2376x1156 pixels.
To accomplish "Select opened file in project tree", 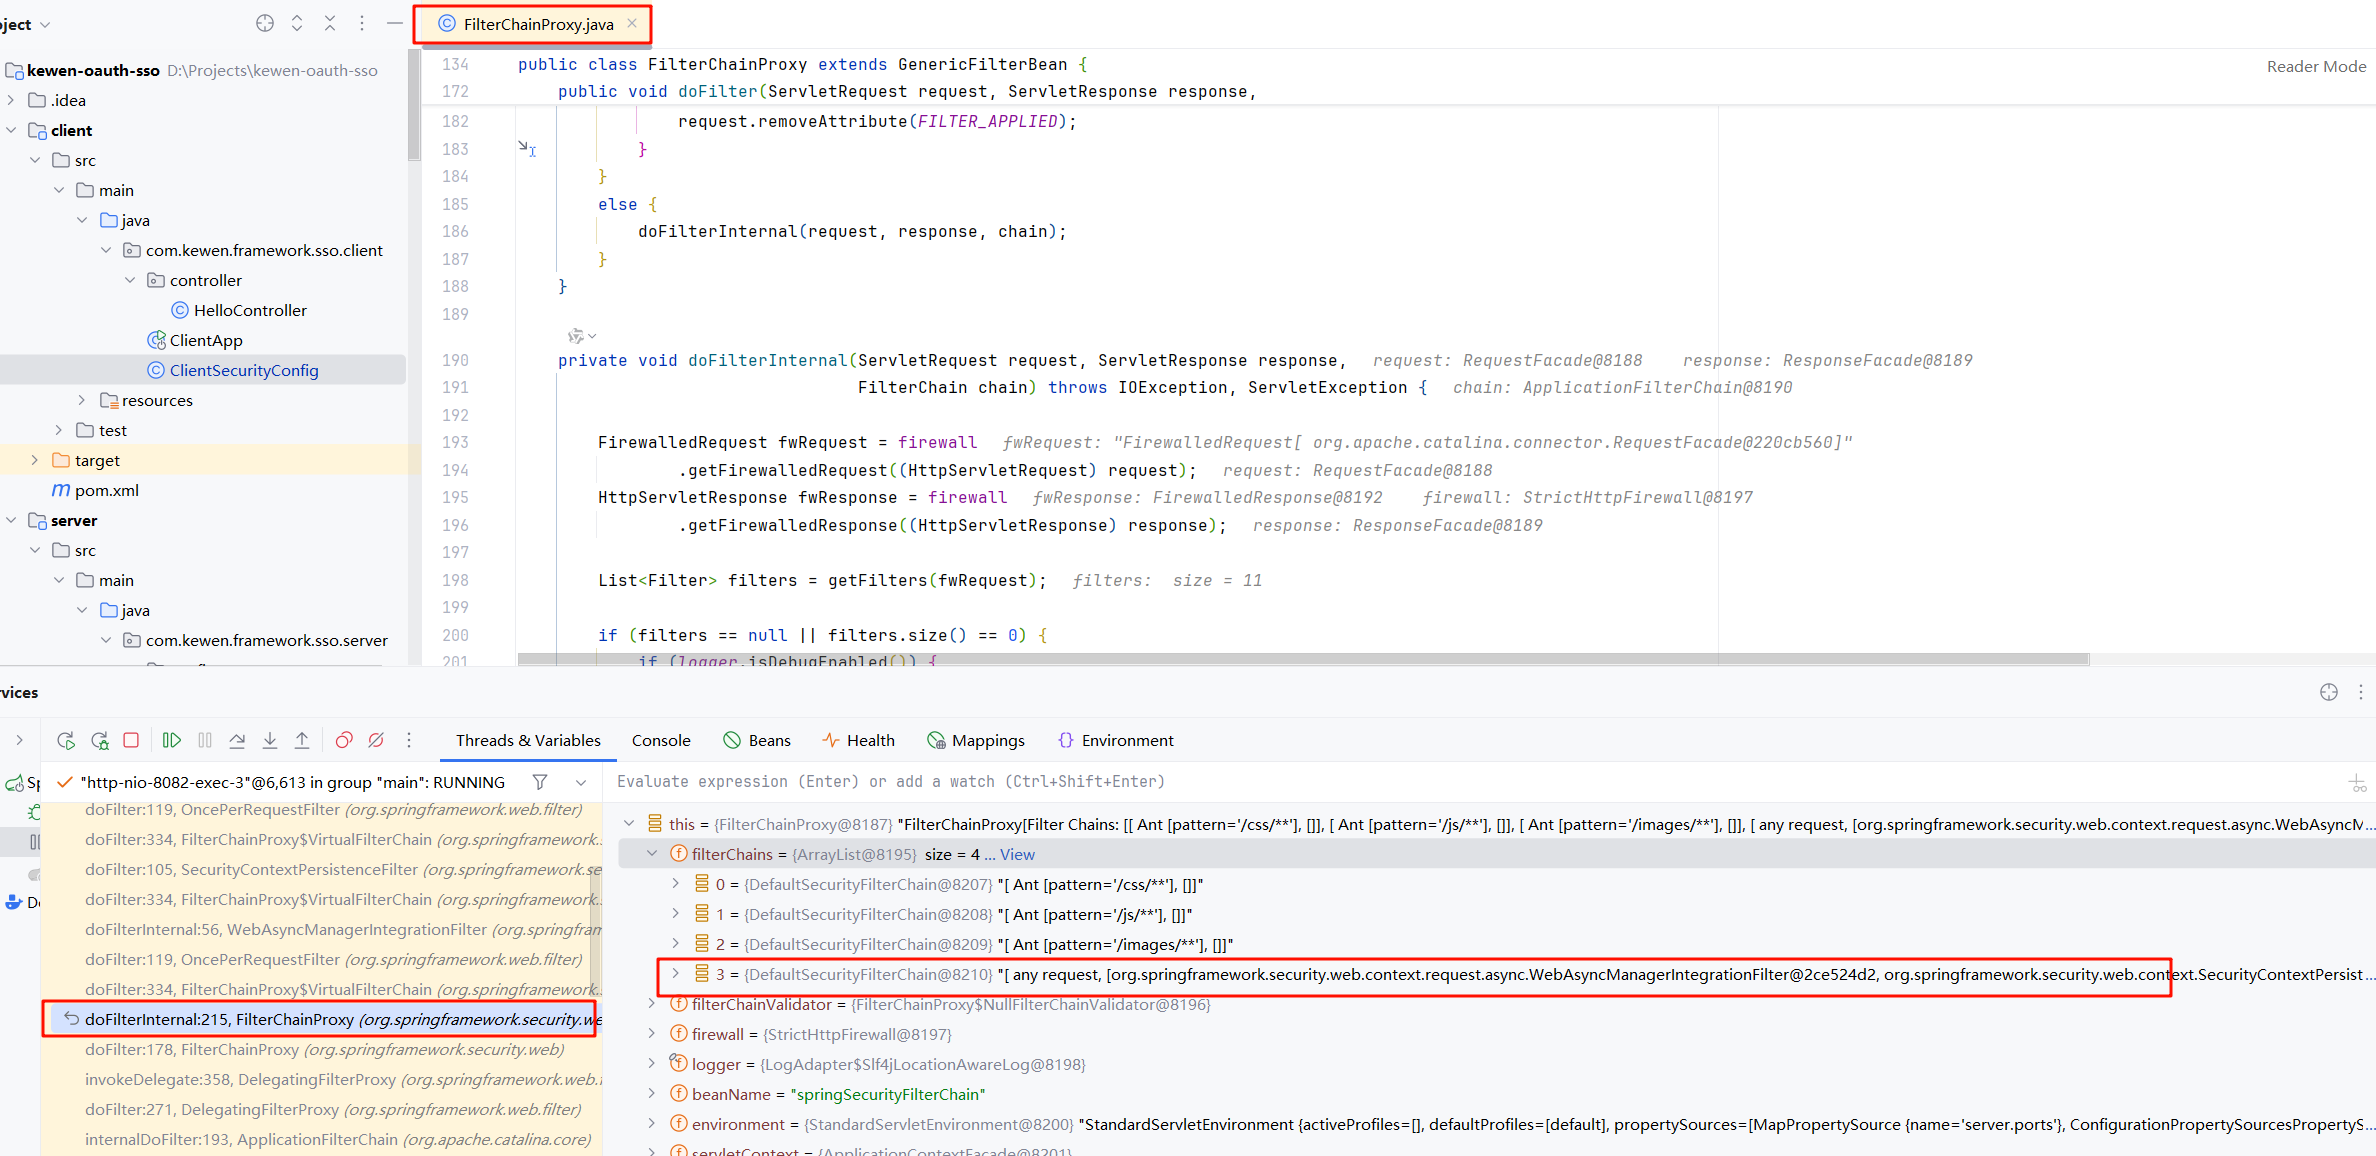I will tap(264, 23).
